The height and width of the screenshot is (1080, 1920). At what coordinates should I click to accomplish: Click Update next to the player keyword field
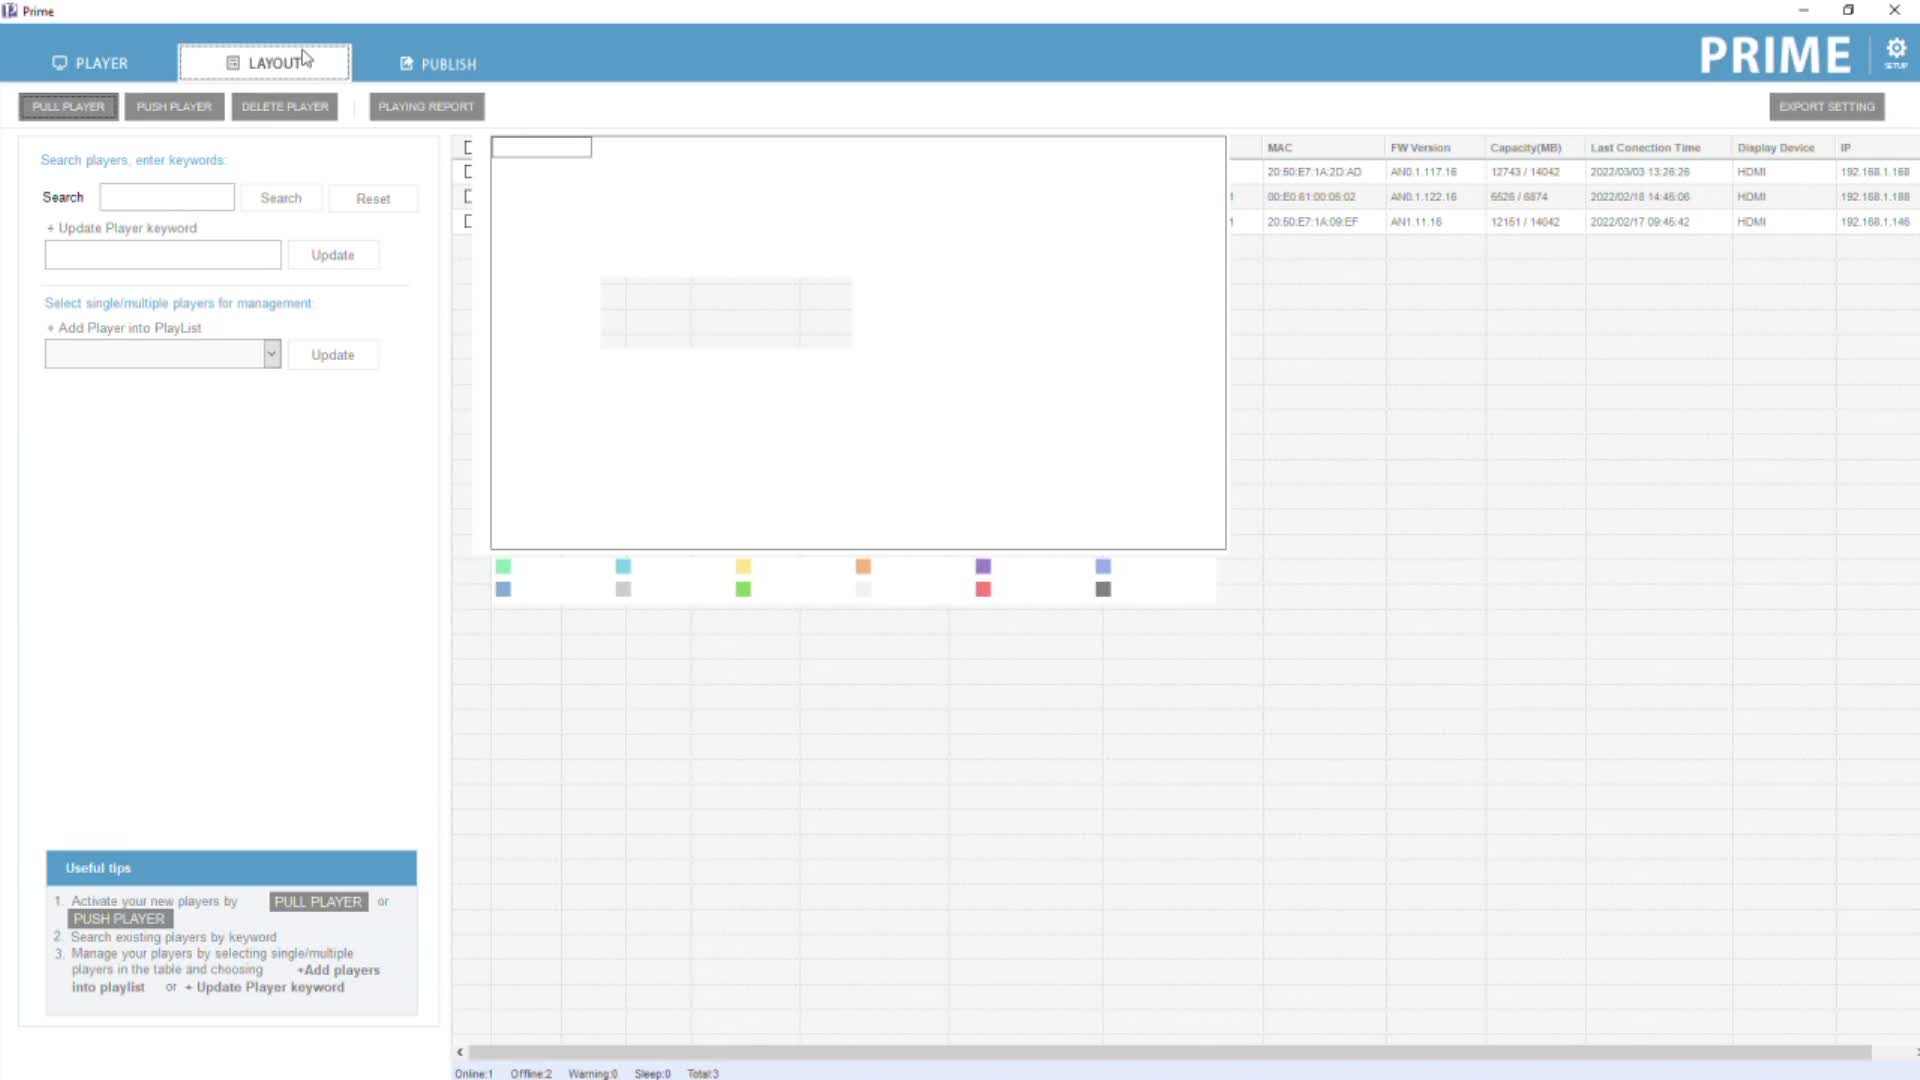333,255
